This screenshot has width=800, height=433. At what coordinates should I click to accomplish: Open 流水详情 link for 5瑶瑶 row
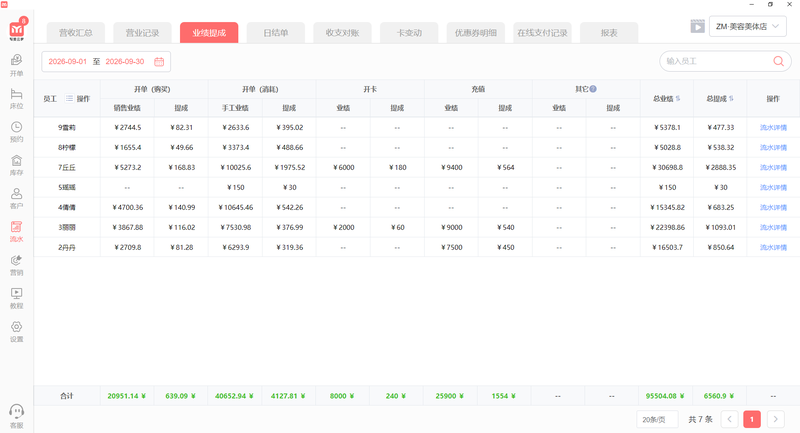point(773,187)
